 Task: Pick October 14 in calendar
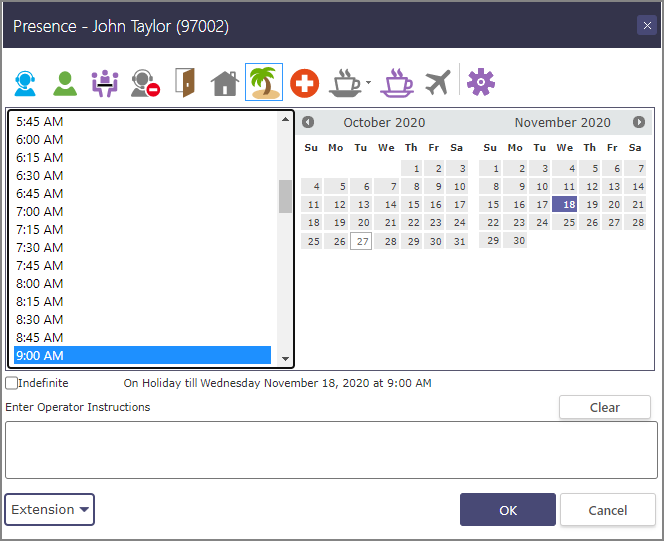386,204
